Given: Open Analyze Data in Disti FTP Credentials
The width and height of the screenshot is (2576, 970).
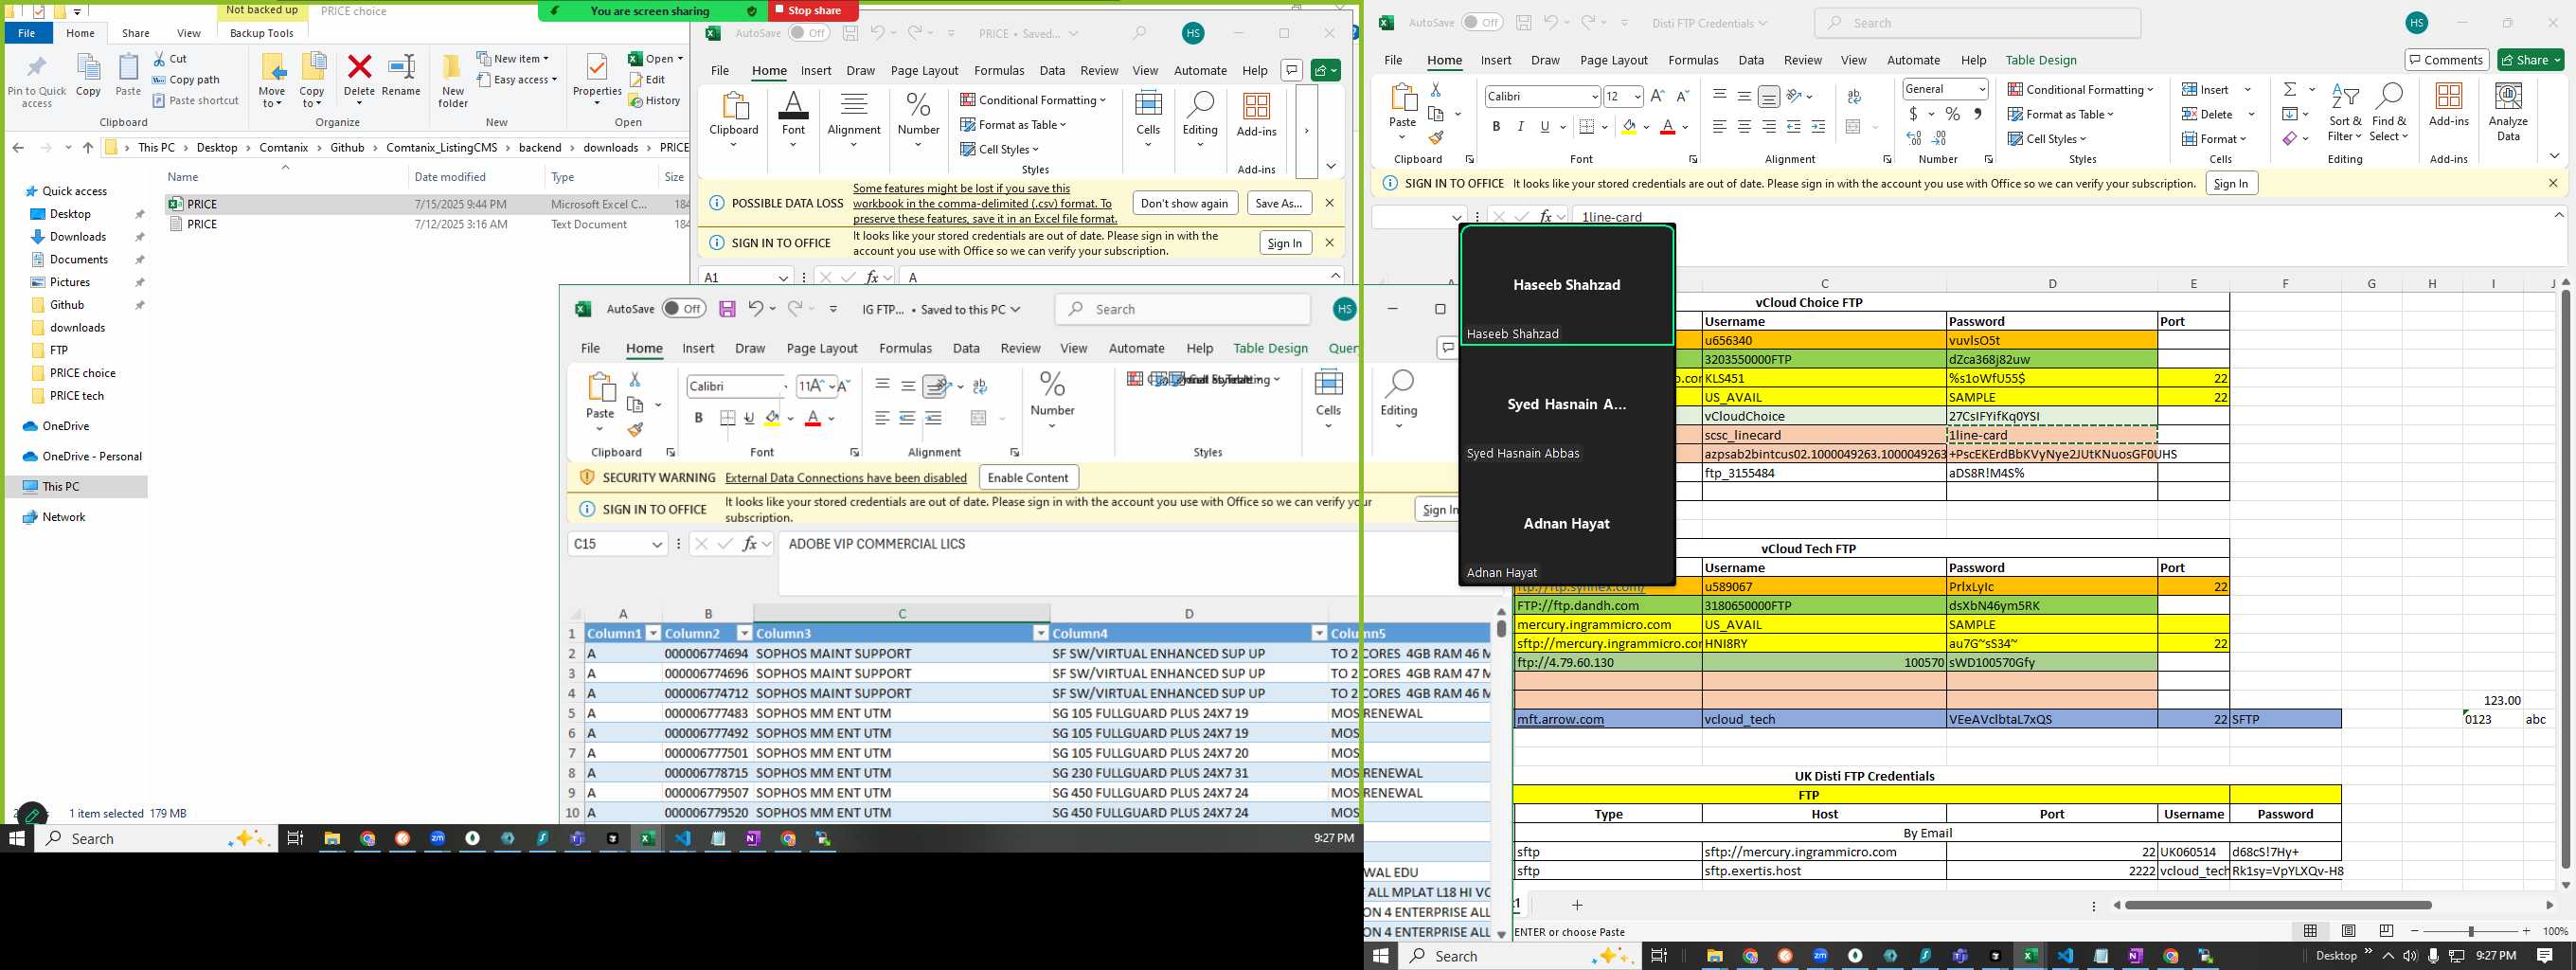Looking at the screenshot, I should tap(2508, 112).
